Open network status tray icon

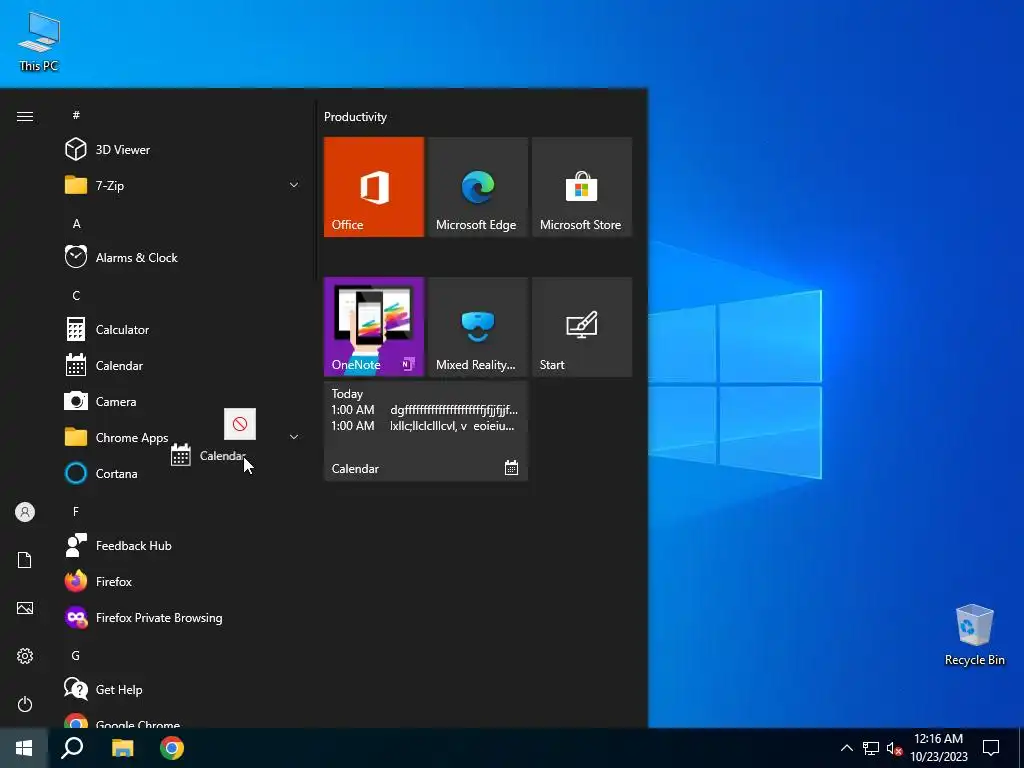[871, 748]
